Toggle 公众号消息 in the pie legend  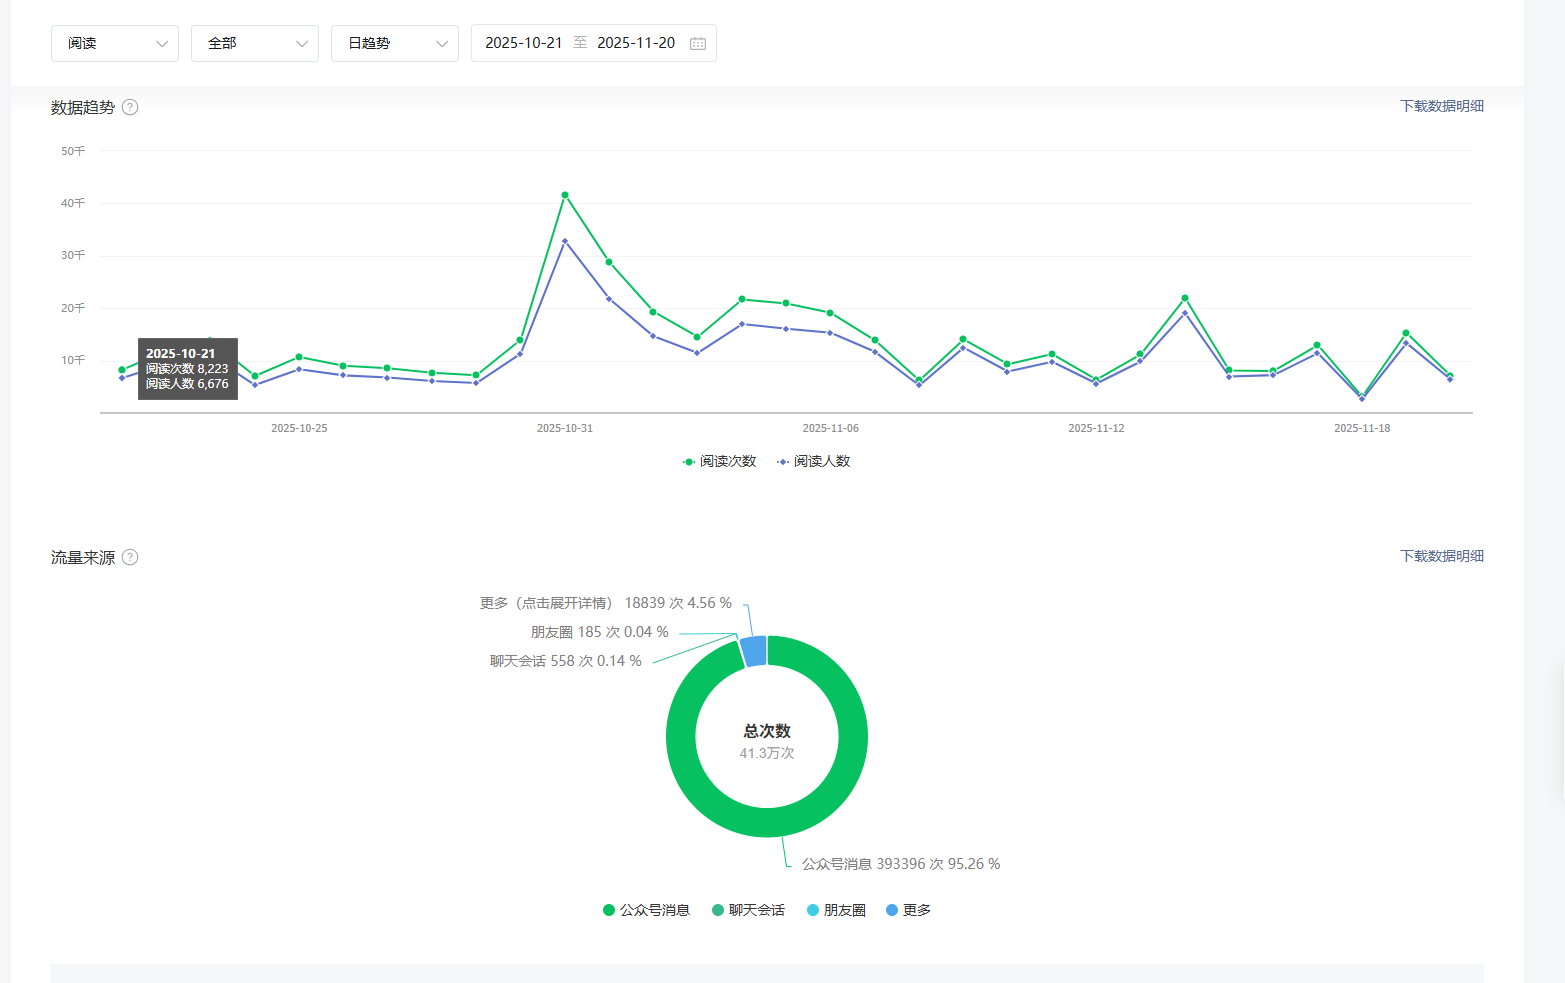pos(646,910)
